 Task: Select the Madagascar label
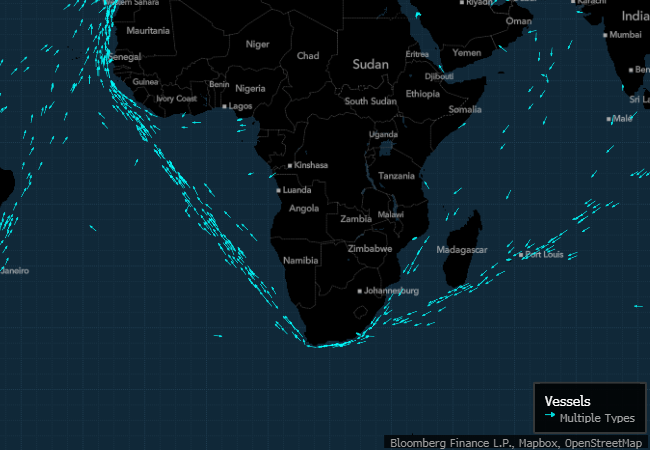[462, 250]
